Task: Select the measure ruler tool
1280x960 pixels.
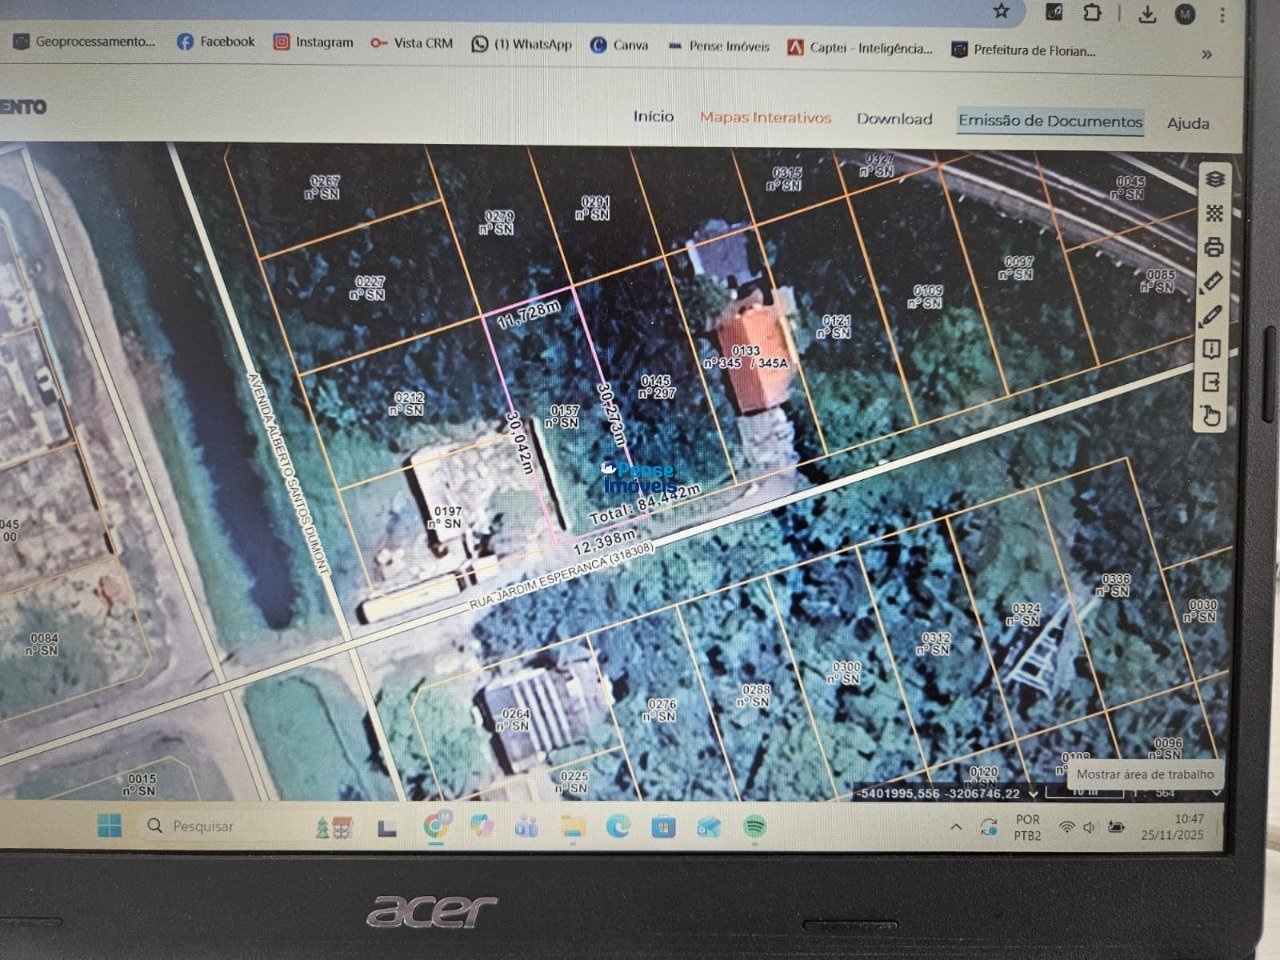Action: coord(1213,281)
